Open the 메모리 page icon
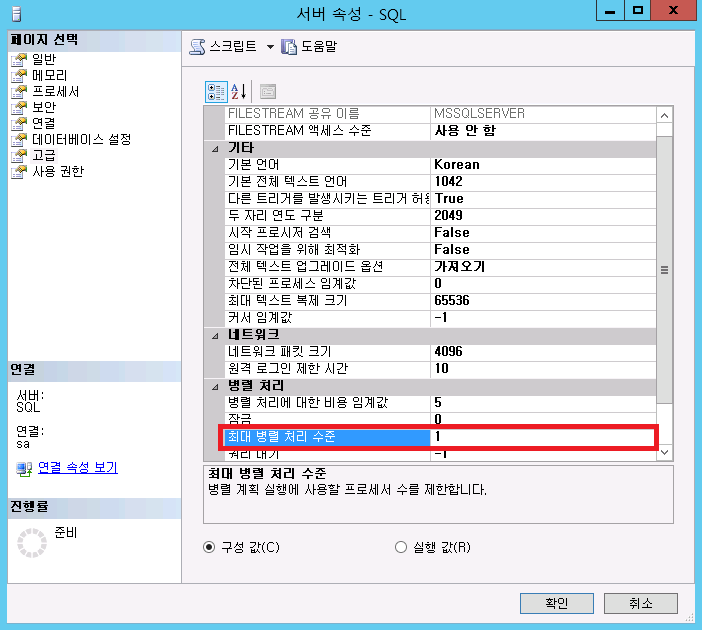 coord(19,76)
